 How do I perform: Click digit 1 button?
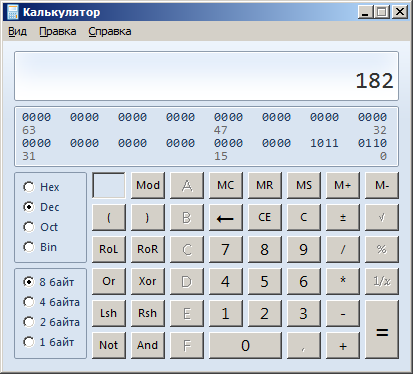[x=226, y=313]
